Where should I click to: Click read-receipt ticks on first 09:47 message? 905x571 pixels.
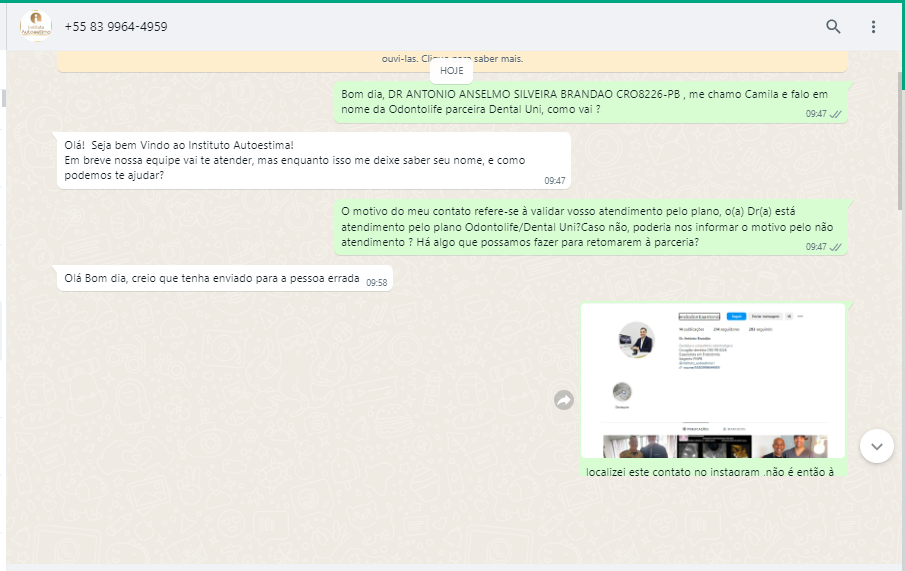point(836,114)
